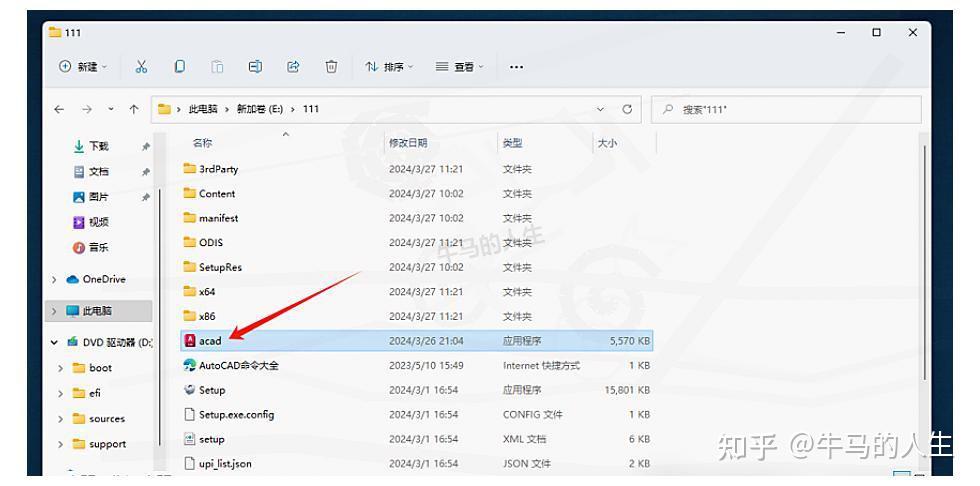Click the Share icon in toolbar
980x486 pixels.
point(293,67)
